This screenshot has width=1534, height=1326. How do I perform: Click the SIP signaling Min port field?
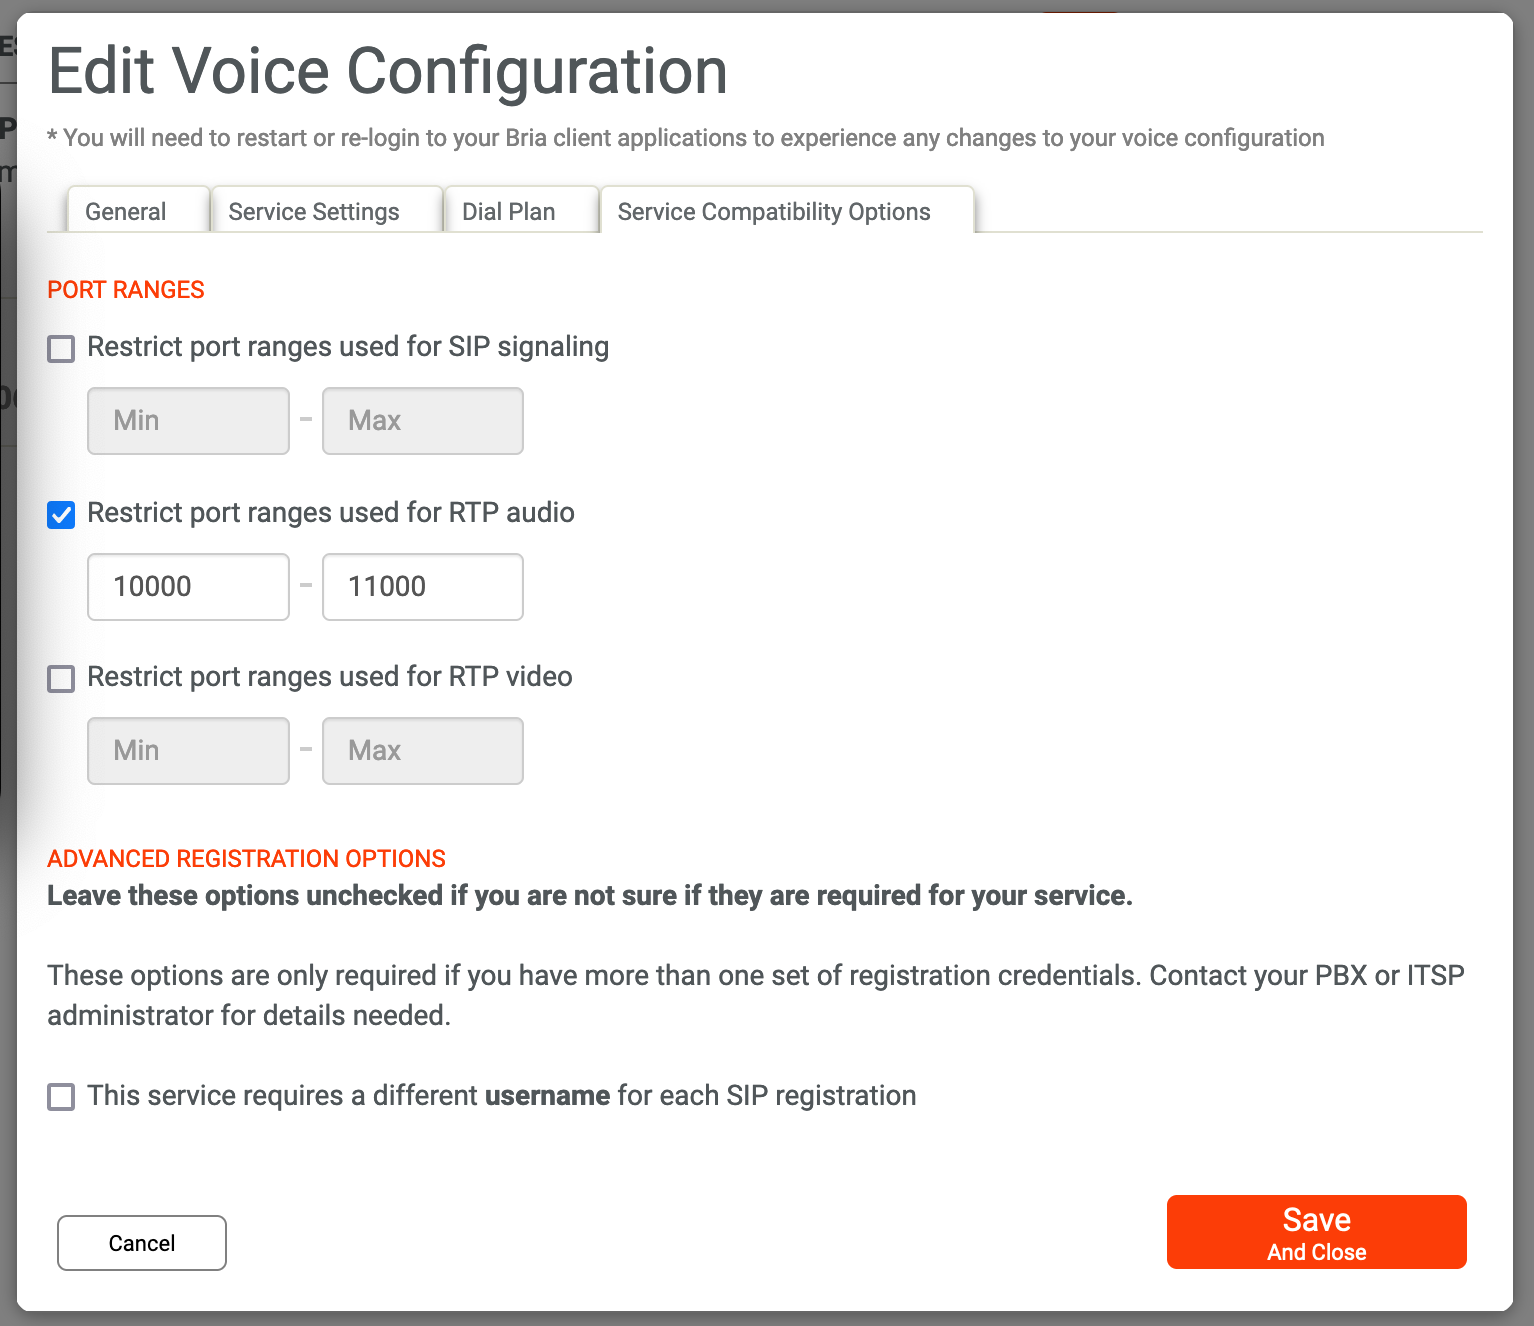(188, 421)
